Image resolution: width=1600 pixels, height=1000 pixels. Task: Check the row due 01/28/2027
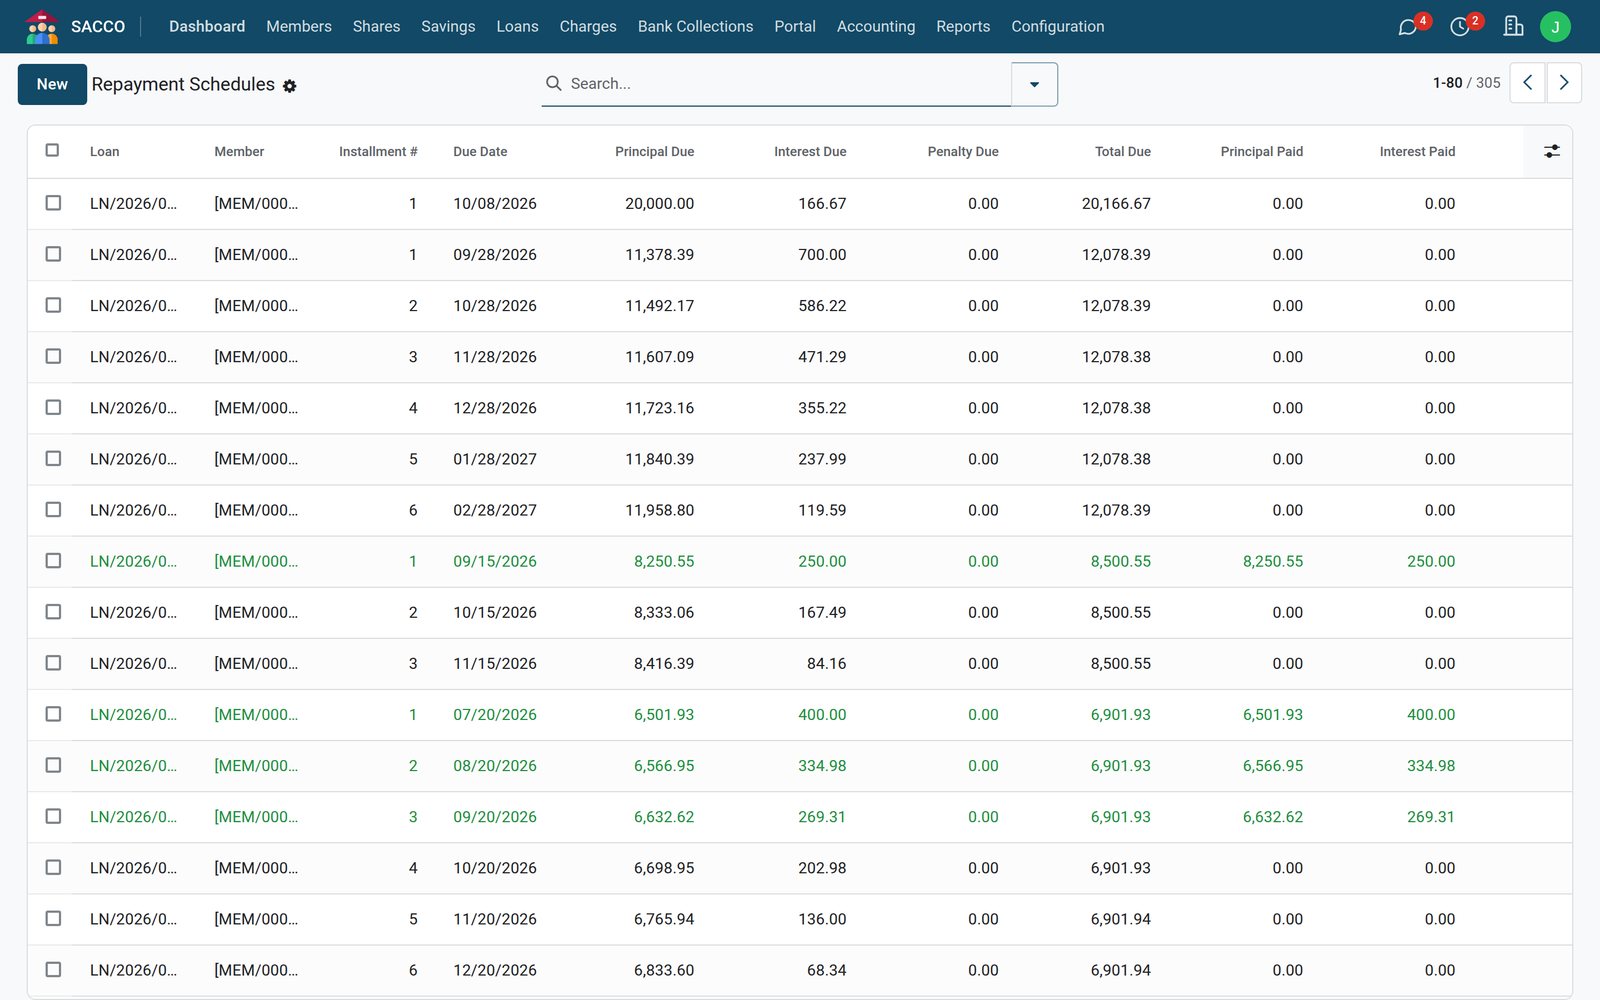(x=53, y=458)
